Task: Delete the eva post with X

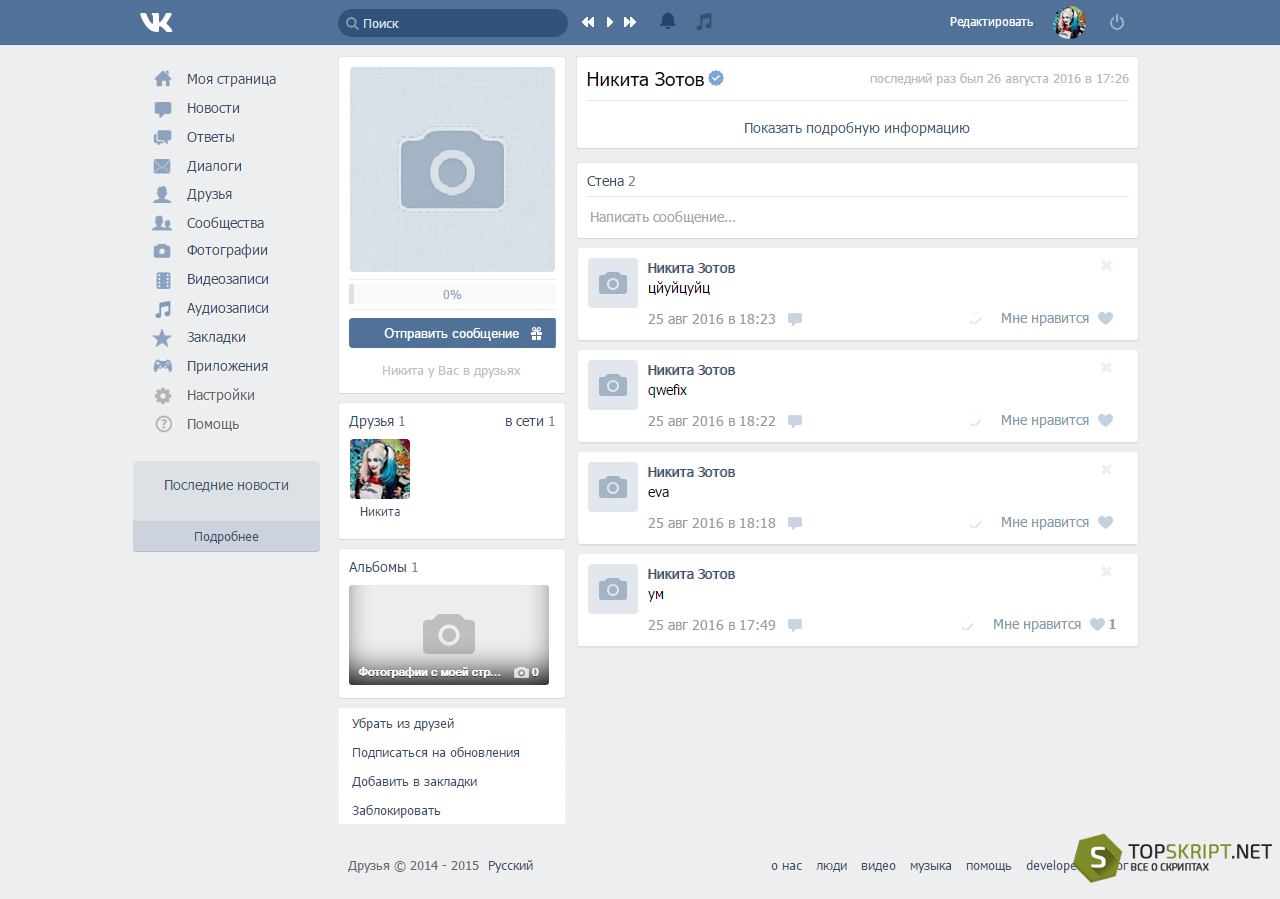Action: pos(1106,470)
